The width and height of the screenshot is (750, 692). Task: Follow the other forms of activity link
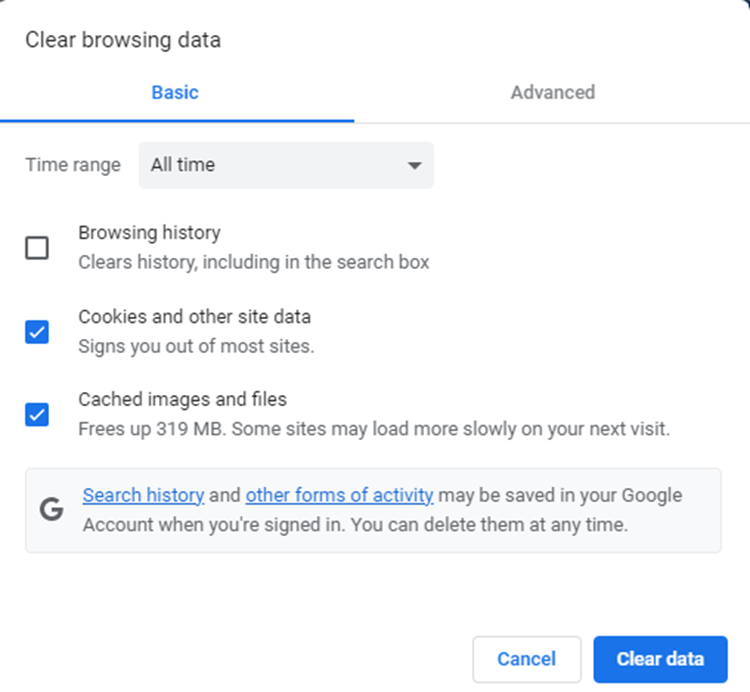pyautogui.click(x=339, y=495)
